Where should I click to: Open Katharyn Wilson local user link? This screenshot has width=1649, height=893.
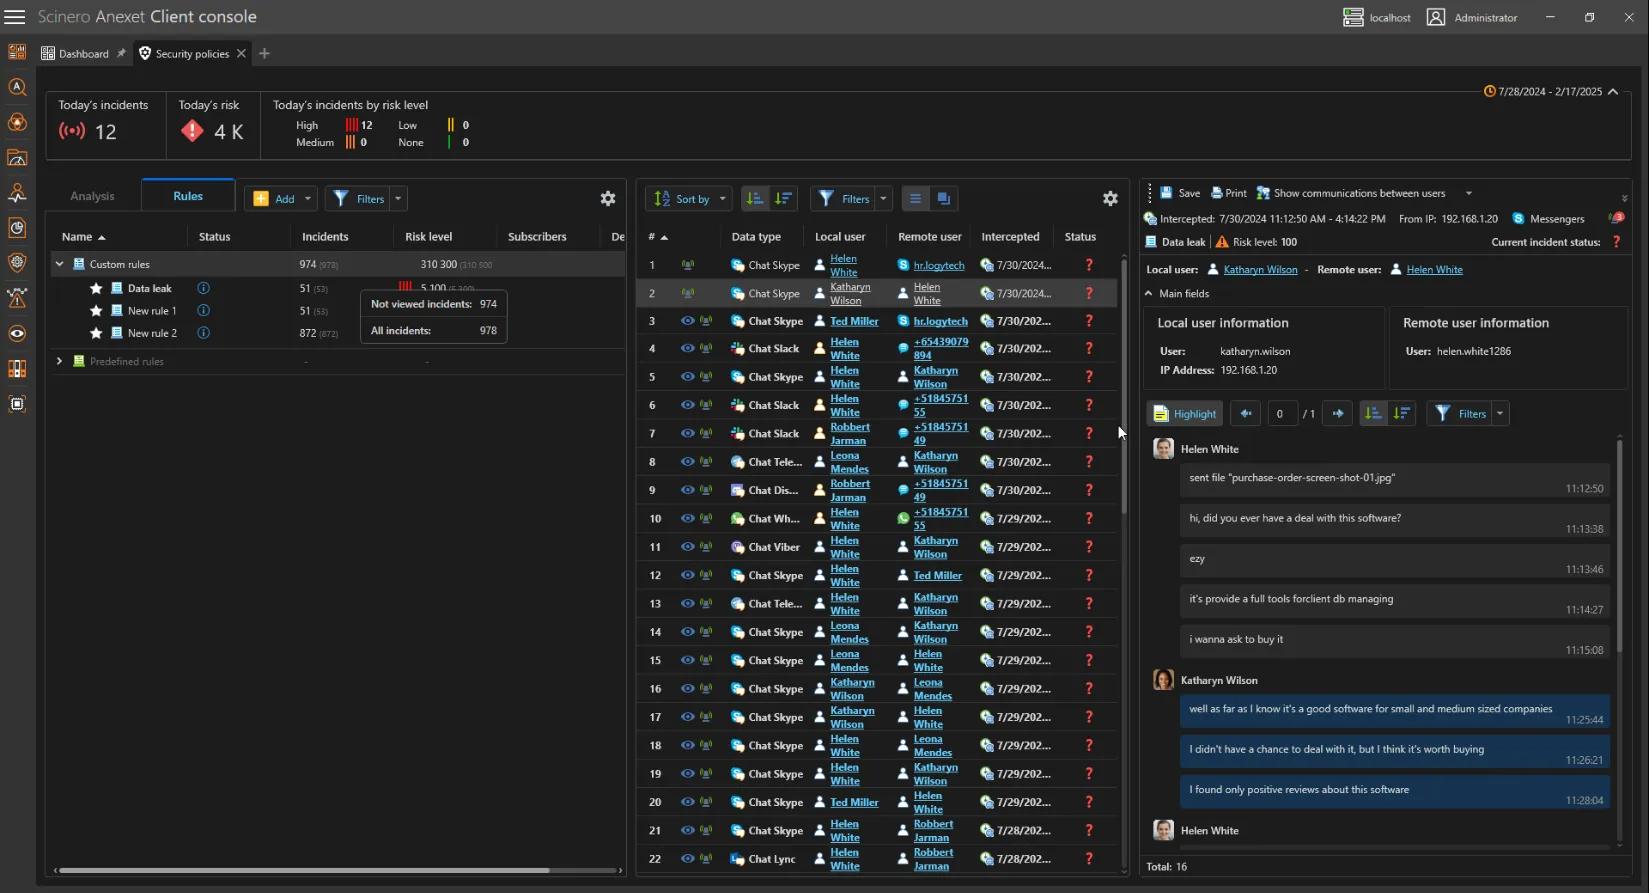coord(1260,269)
